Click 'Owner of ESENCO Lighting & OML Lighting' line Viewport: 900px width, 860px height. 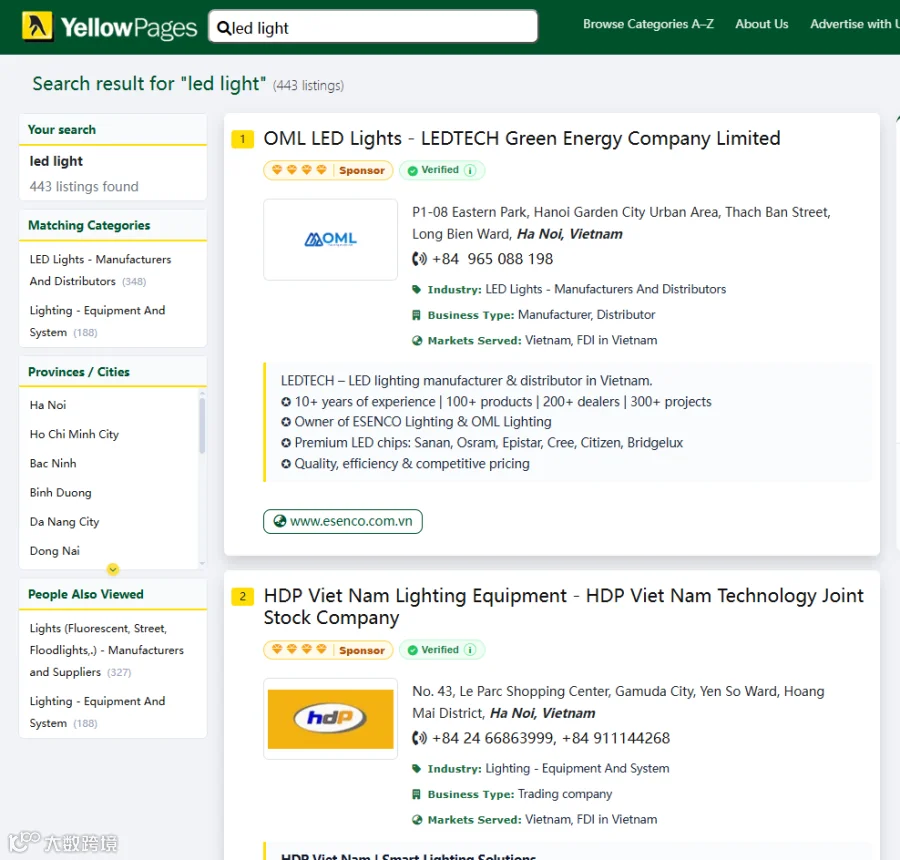click(x=416, y=422)
